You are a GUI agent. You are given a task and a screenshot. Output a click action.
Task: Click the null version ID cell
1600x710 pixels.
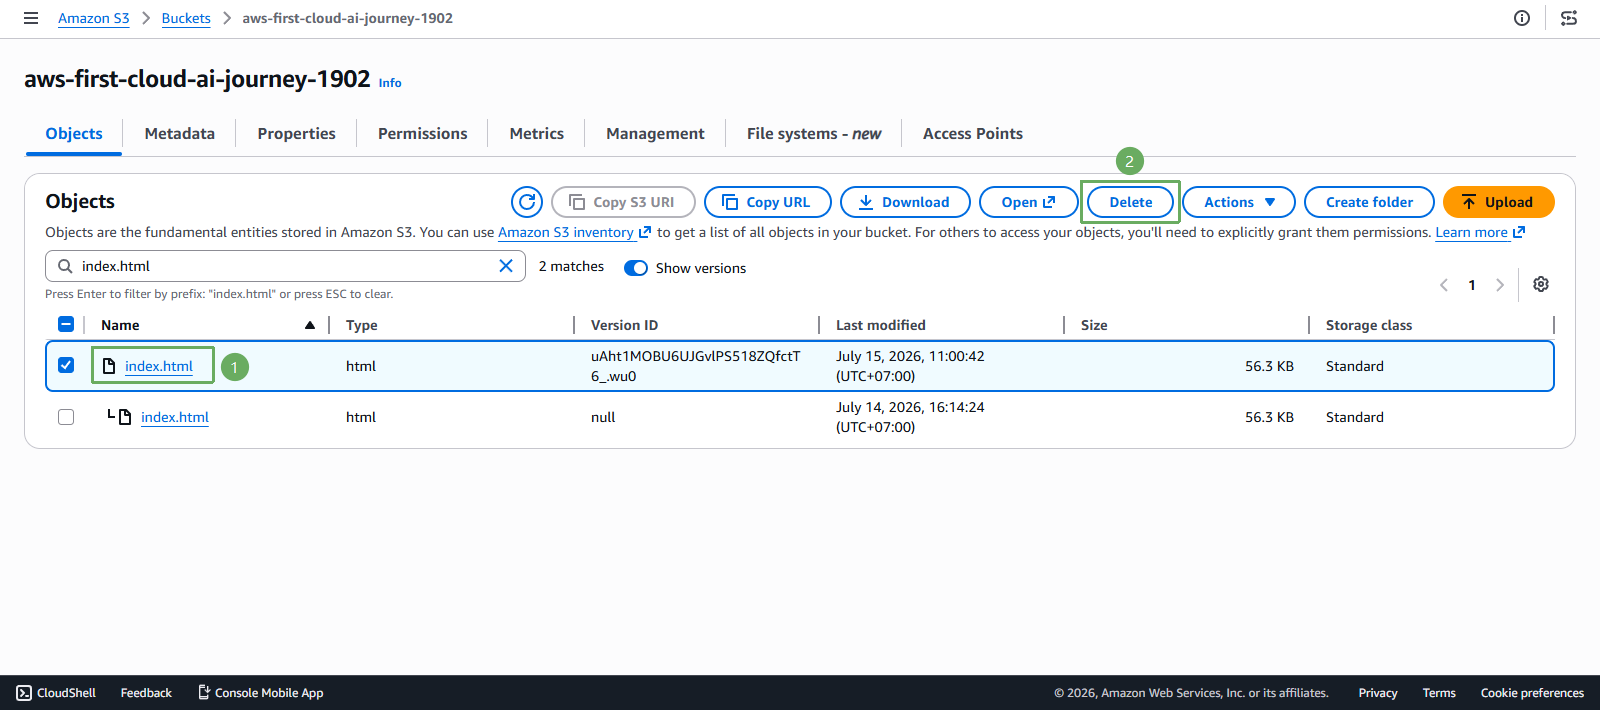point(603,417)
